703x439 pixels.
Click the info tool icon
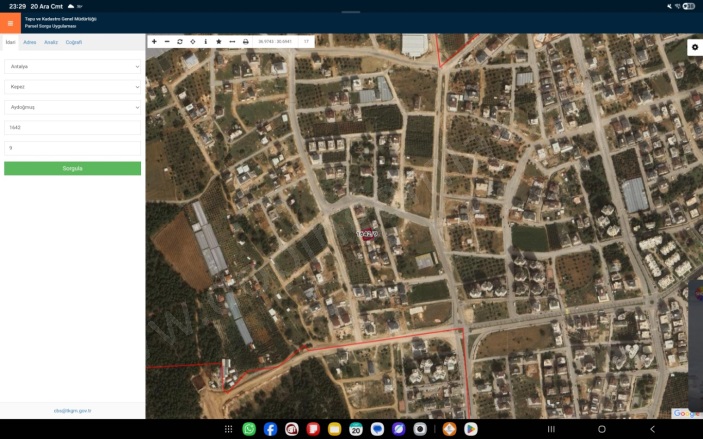206,42
